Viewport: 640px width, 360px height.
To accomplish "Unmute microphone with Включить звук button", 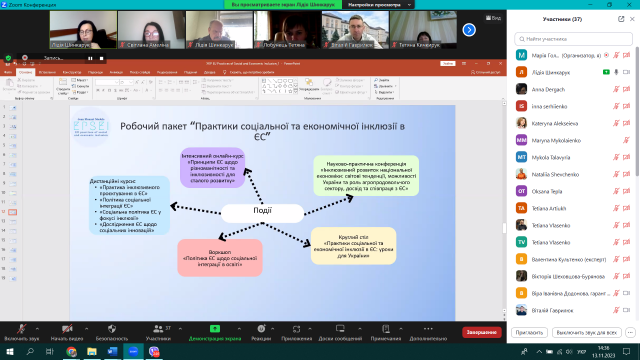I will click(x=22, y=332).
